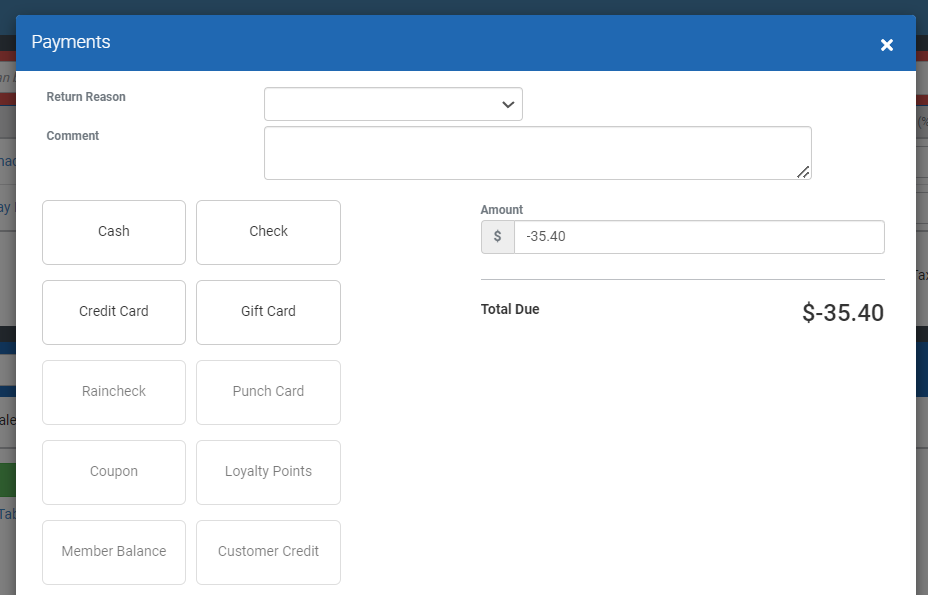Pay using Loyalty Points
This screenshot has width=928, height=595.
[268, 472]
